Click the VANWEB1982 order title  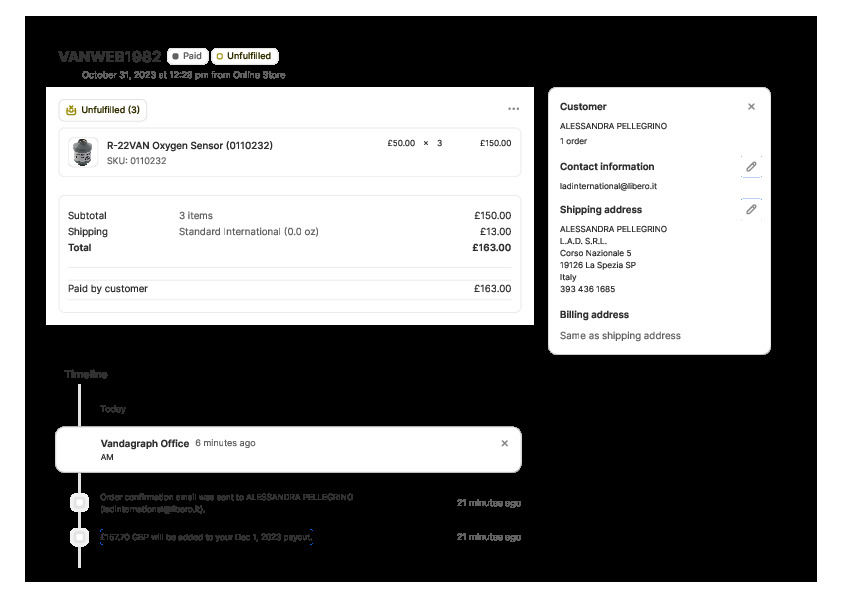pos(109,57)
